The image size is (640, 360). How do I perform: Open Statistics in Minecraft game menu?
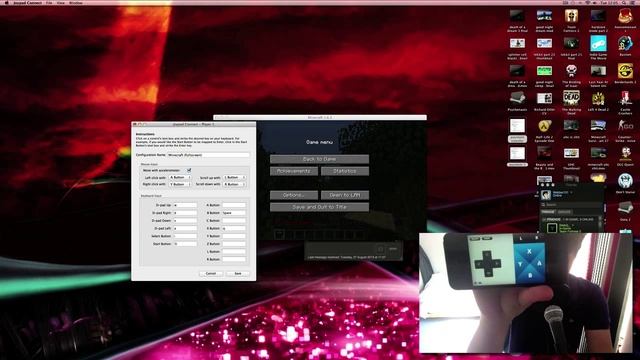(344, 171)
